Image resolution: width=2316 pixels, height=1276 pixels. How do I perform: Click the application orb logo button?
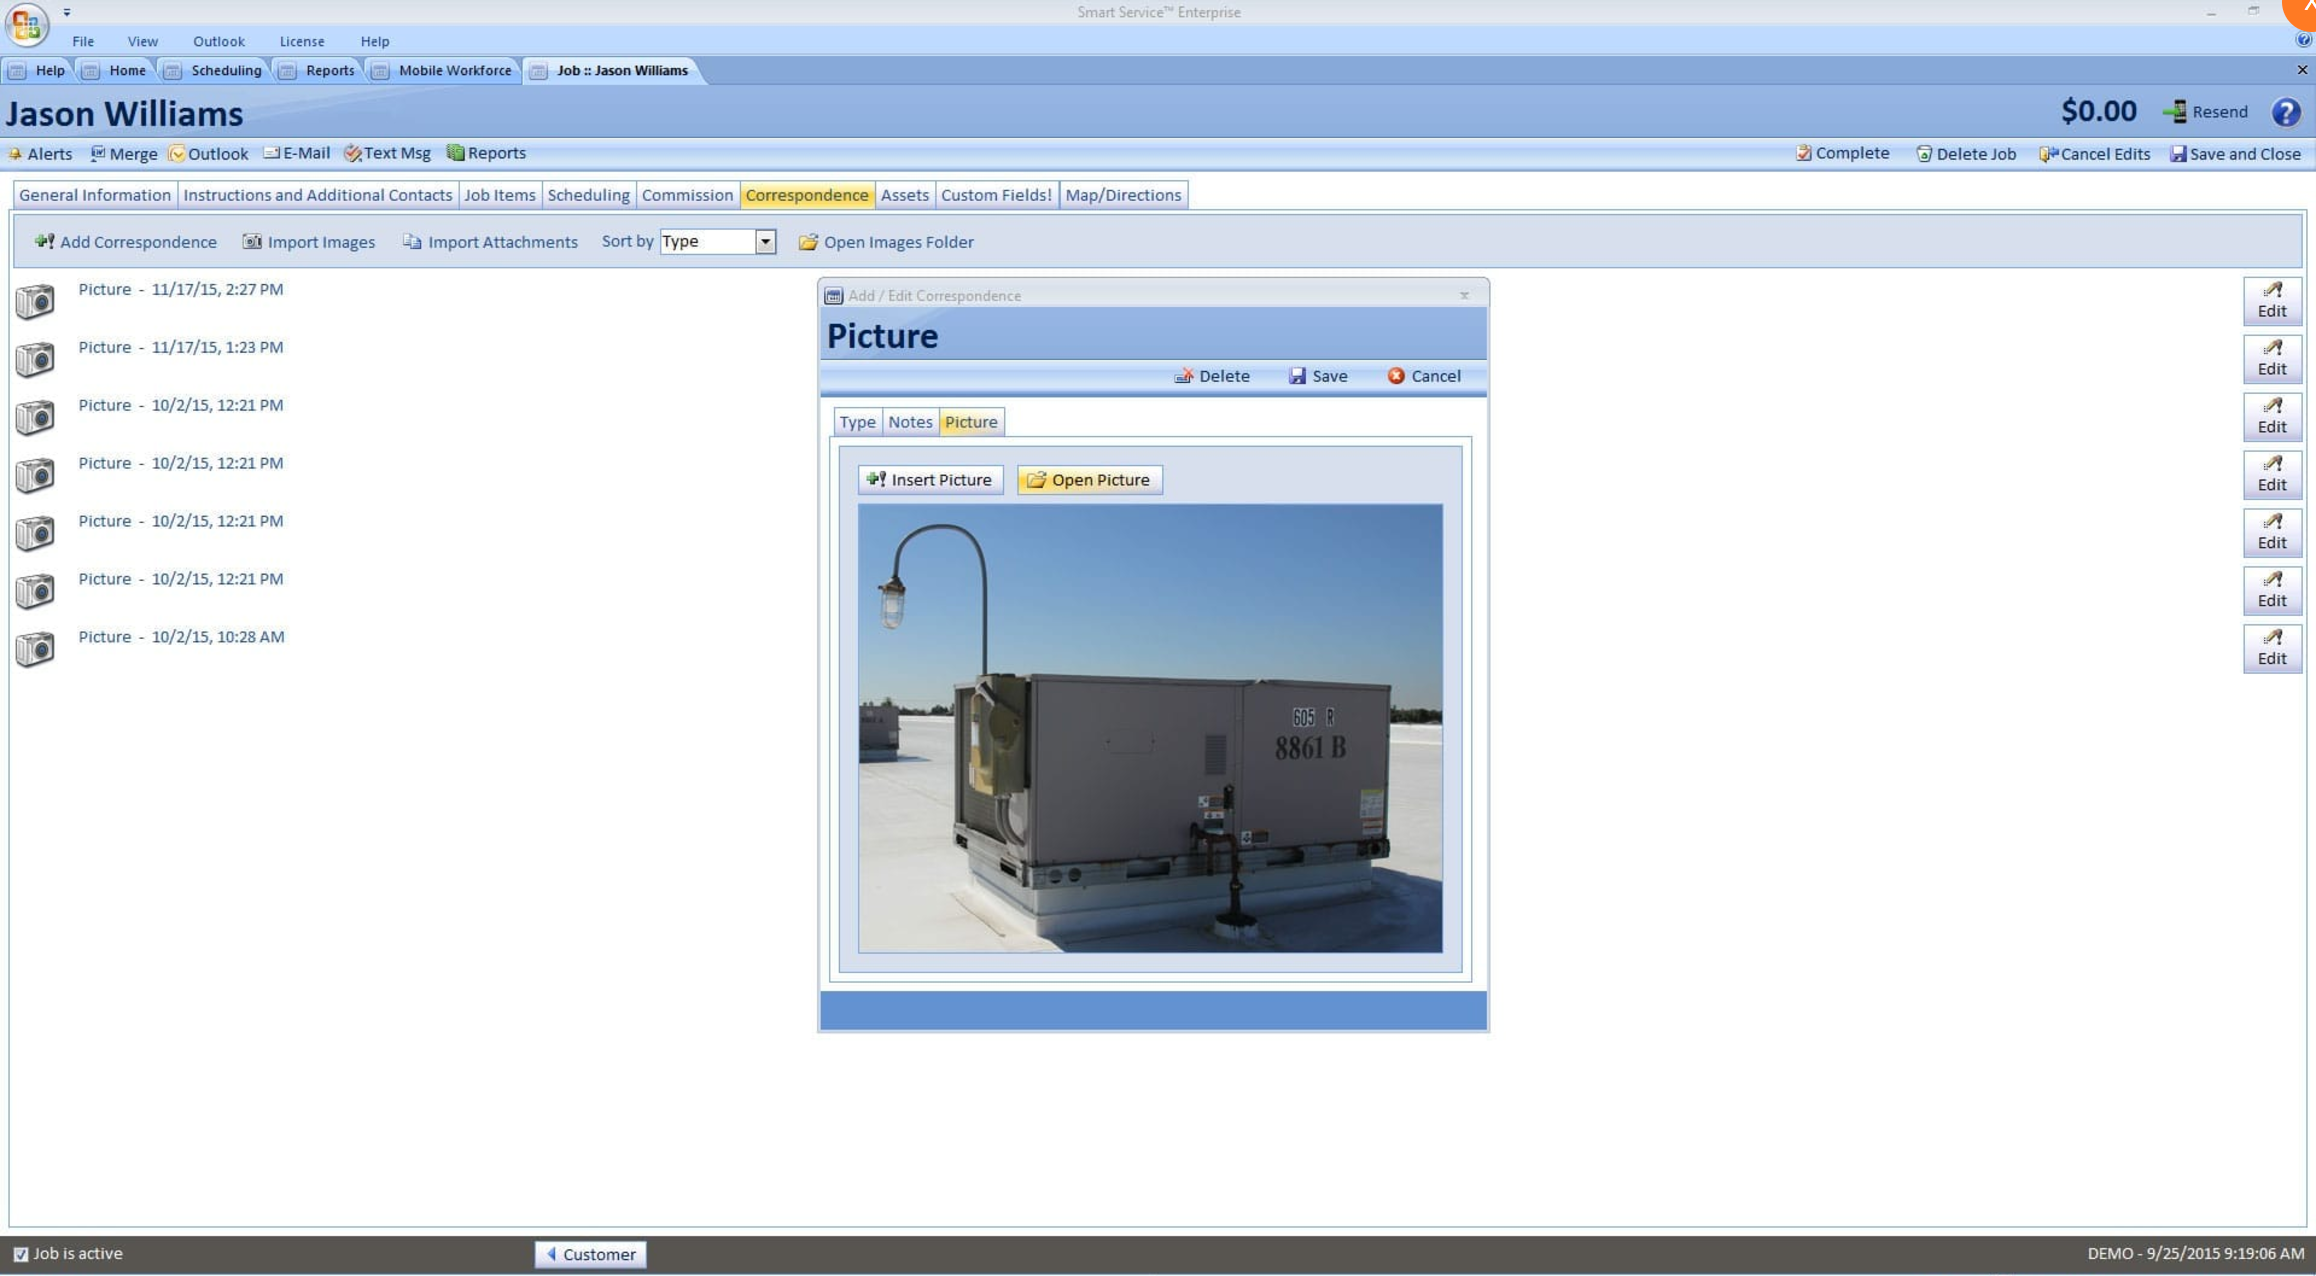click(x=27, y=24)
